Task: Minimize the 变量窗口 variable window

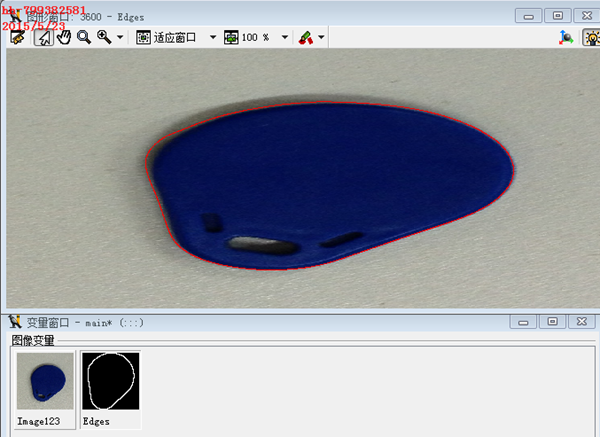Action: [523, 322]
